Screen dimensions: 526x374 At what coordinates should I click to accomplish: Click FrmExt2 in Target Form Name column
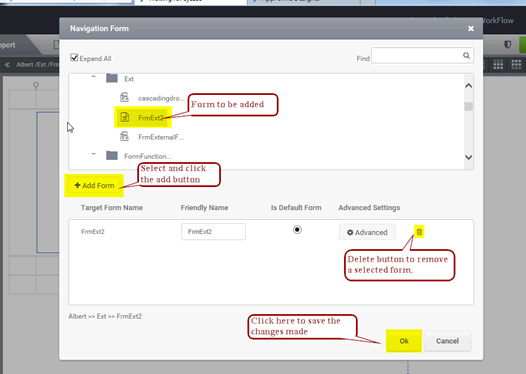(93, 231)
